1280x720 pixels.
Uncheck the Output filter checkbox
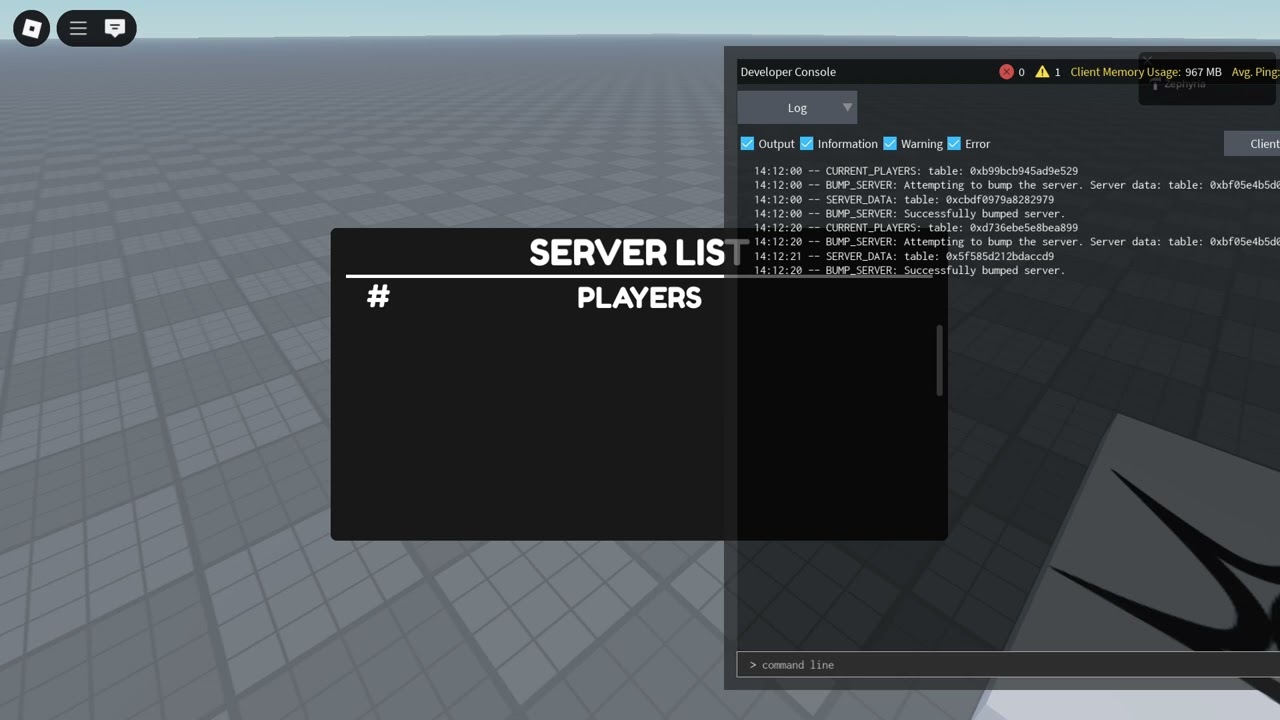(747, 144)
